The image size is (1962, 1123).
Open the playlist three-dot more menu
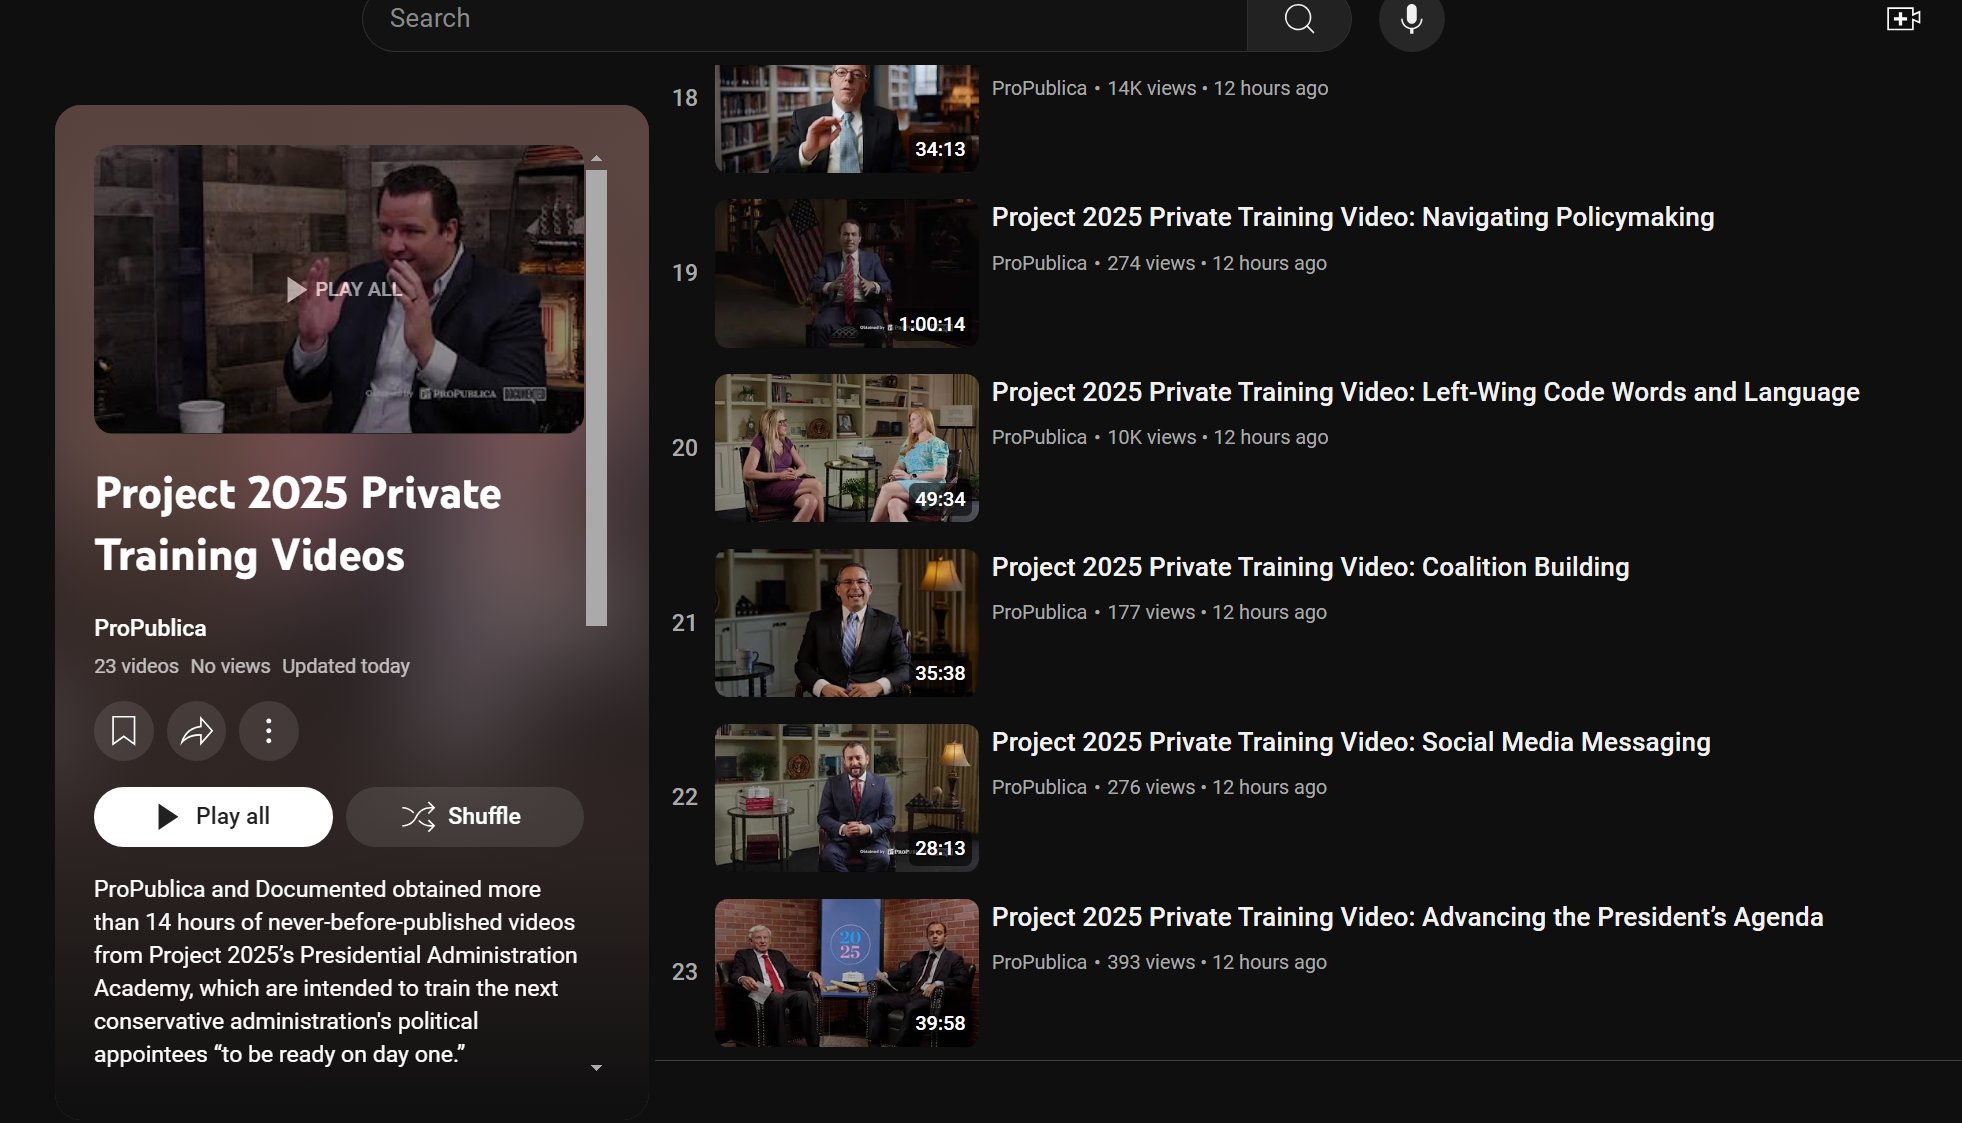point(268,731)
